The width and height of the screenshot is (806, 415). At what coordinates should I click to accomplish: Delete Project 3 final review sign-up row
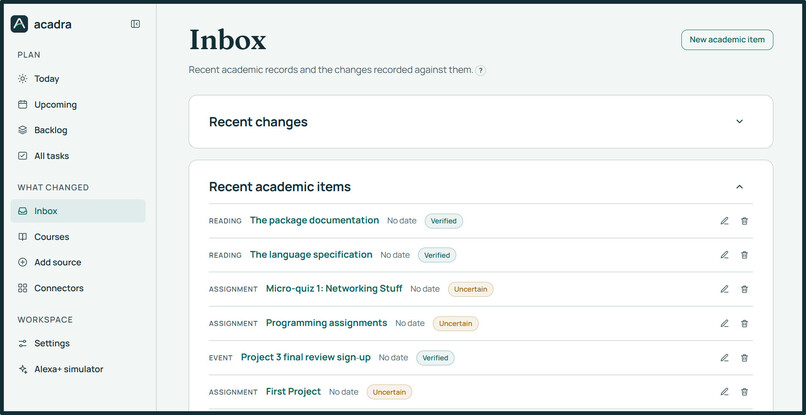[744, 357]
